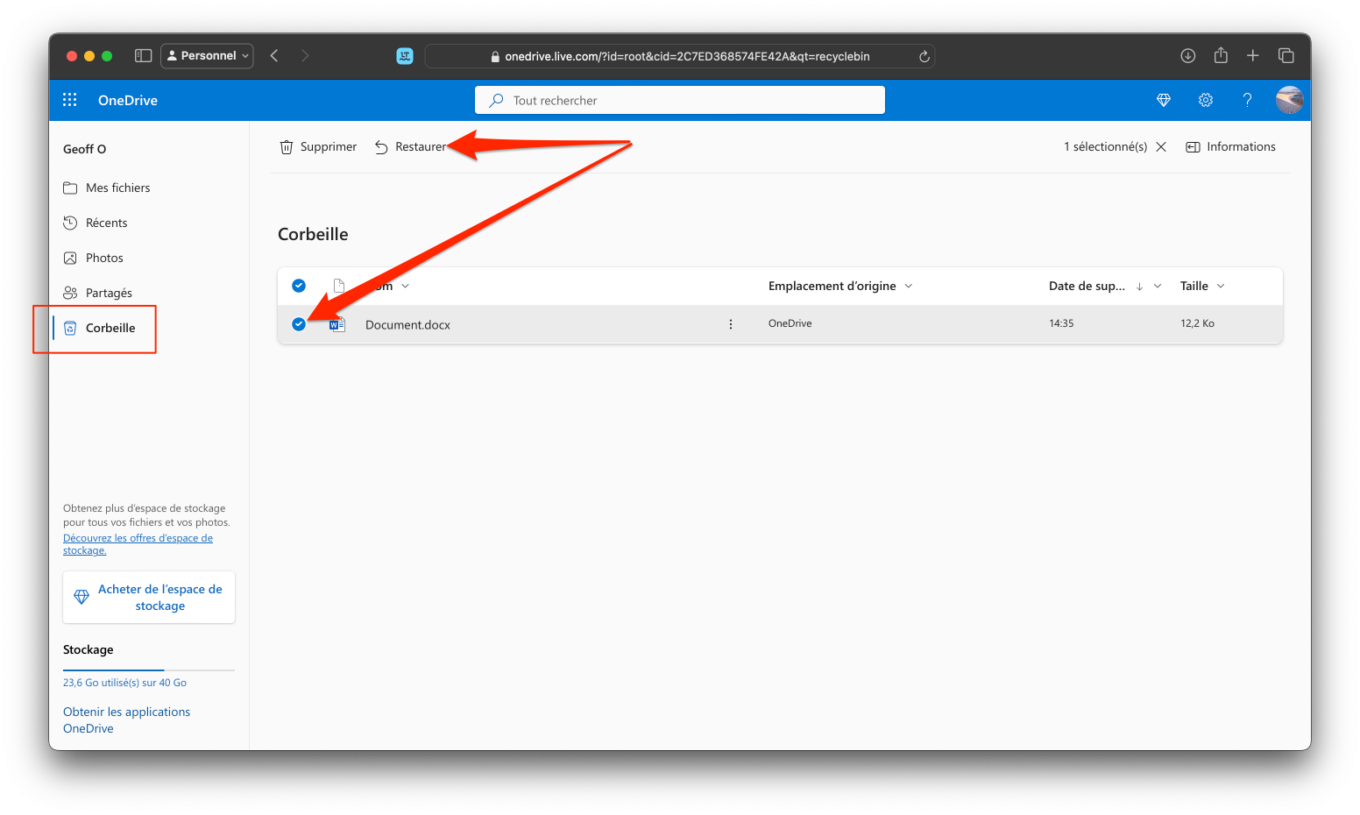Screen dimensions: 1360x815
Task: Click the Stockage heading in sidebar
Action: tap(88, 650)
